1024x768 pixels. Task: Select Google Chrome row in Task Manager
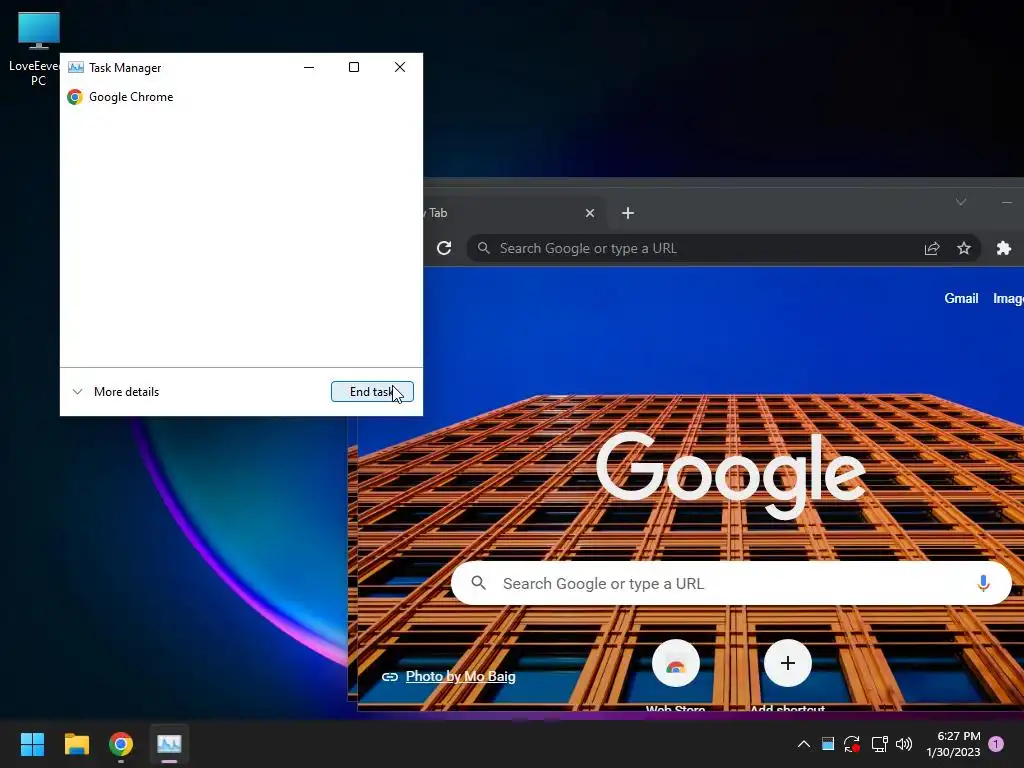click(x=241, y=97)
